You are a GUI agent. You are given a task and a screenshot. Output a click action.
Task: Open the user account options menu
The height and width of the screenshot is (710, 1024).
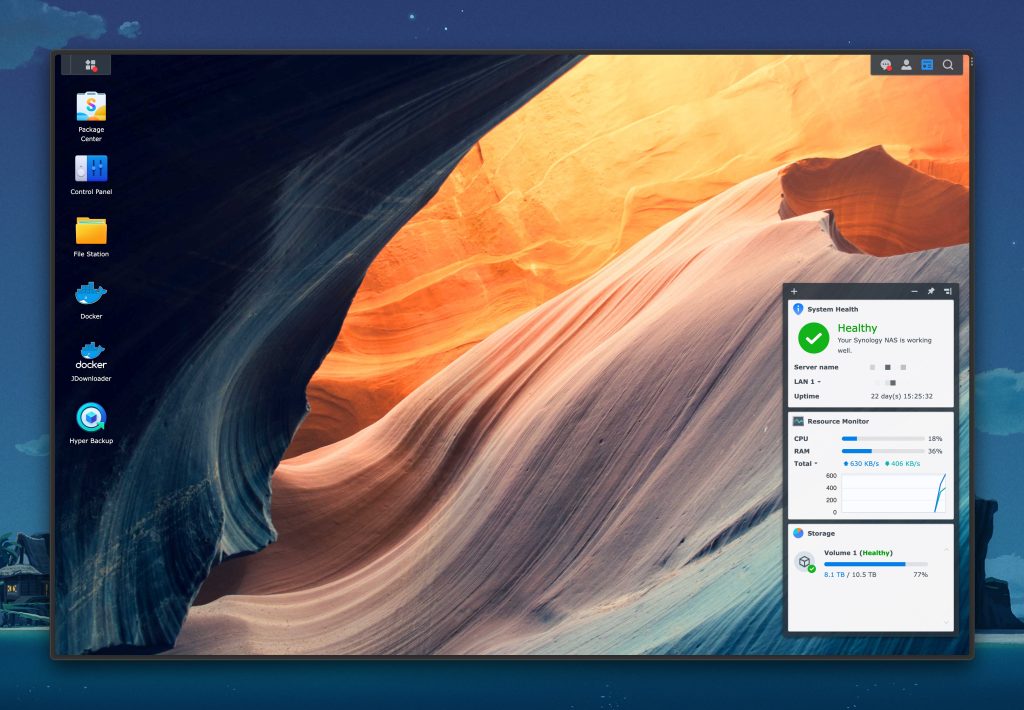coord(906,65)
